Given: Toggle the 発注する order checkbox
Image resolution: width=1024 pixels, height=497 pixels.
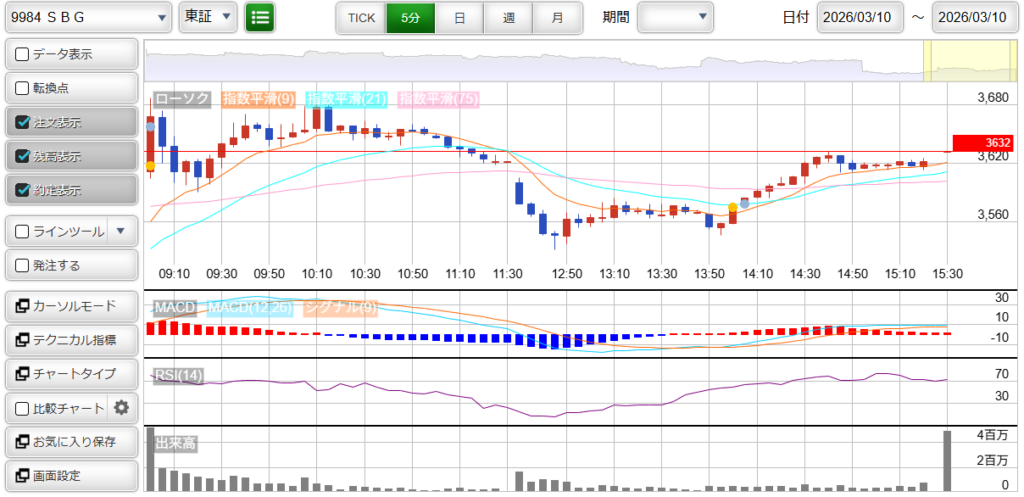Looking at the screenshot, I should [23, 266].
